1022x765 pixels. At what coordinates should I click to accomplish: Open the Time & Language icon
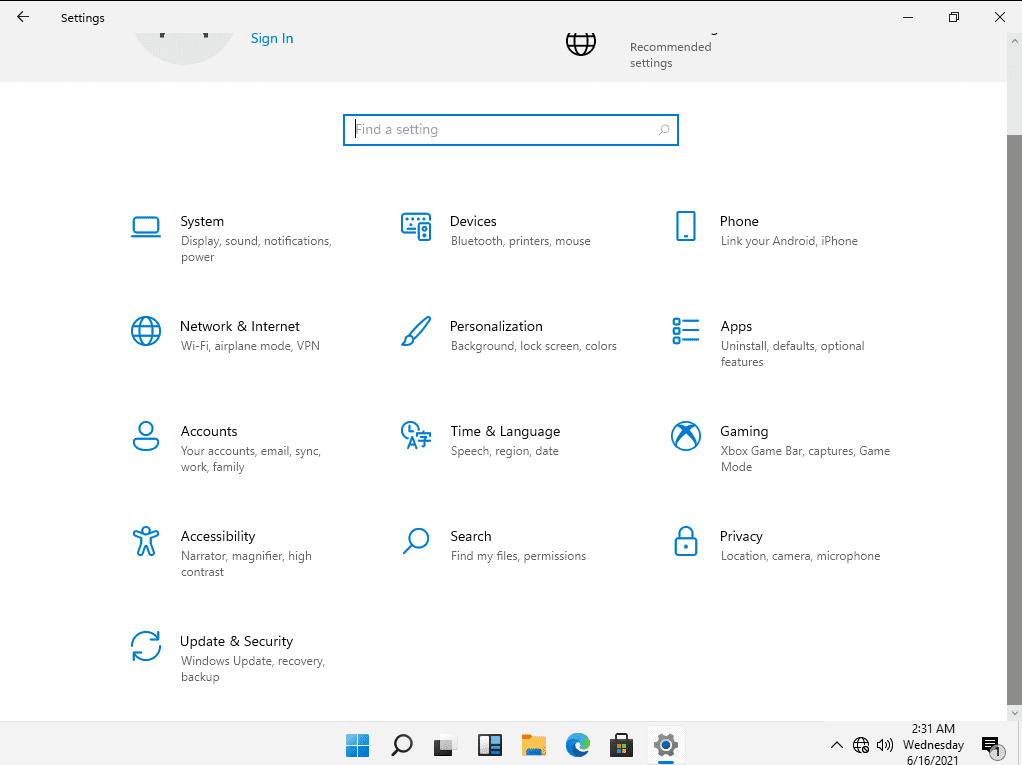pos(416,436)
